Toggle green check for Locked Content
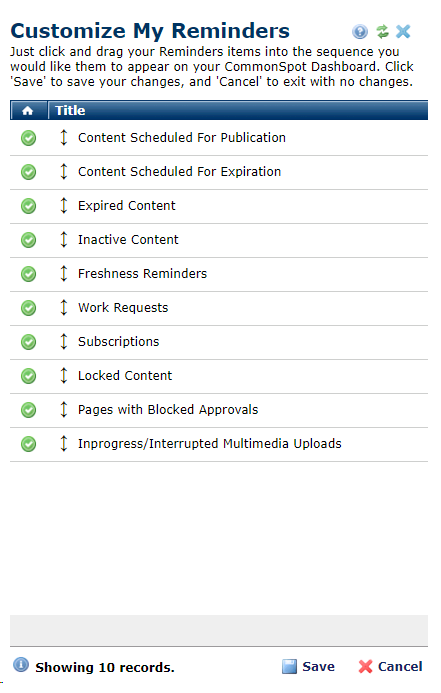The image size is (441, 693). 29,376
